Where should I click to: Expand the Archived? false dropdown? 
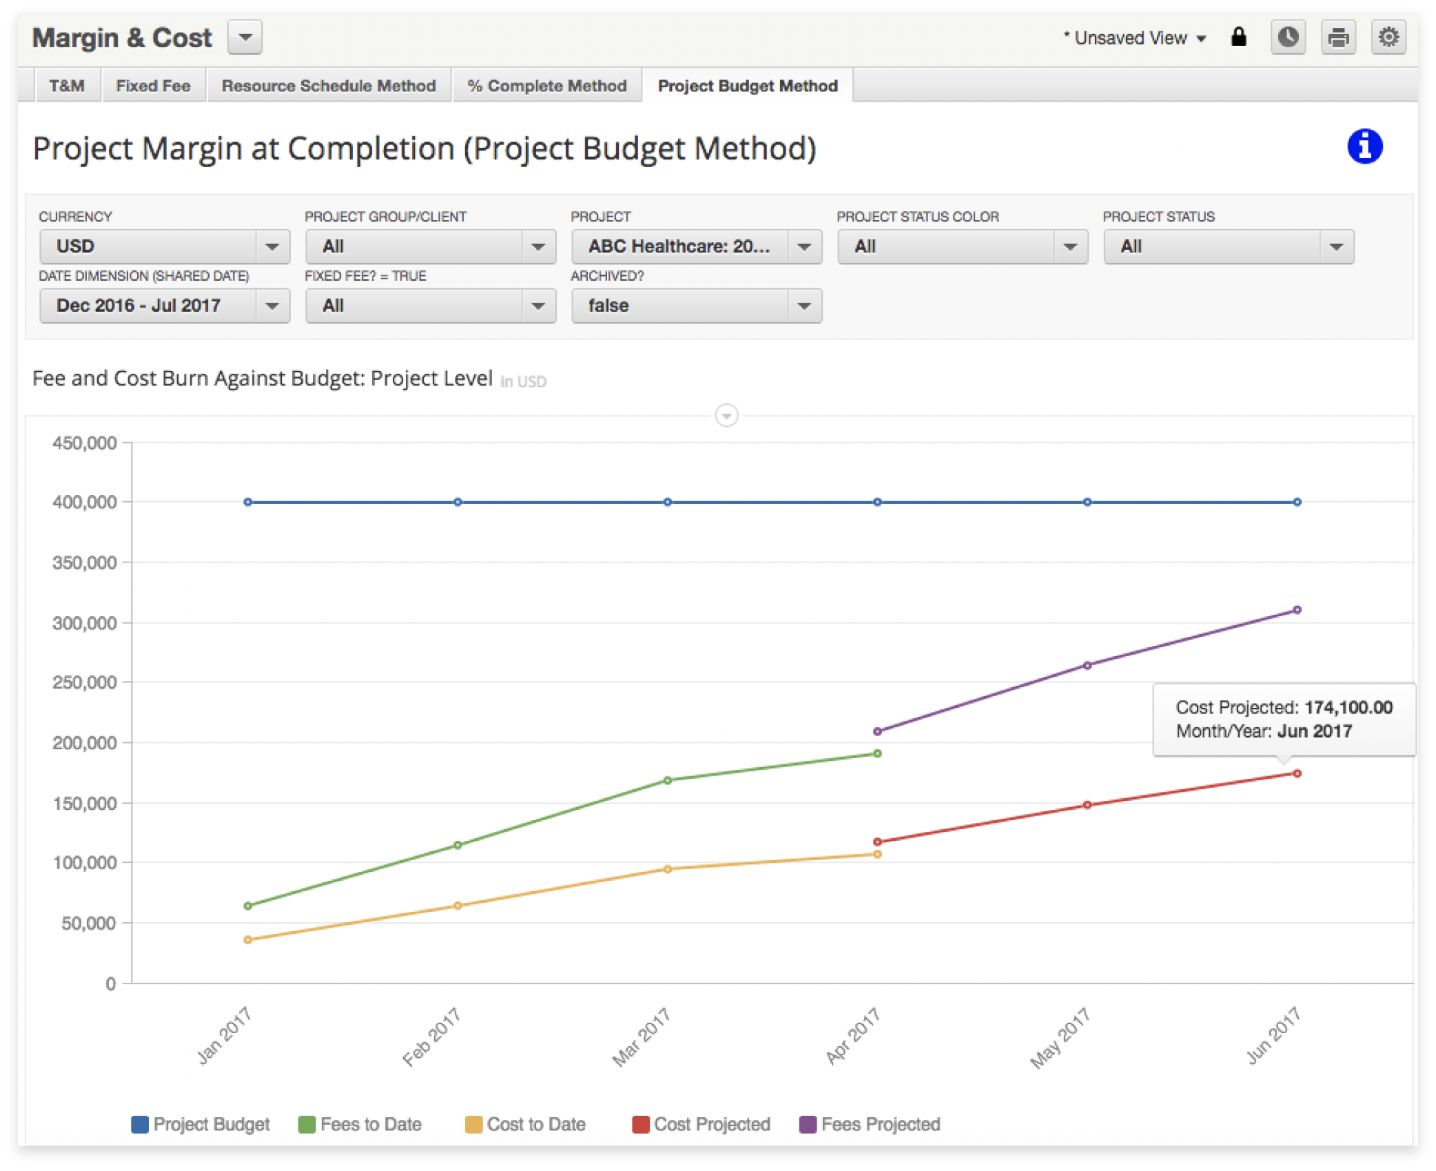pos(697,305)
